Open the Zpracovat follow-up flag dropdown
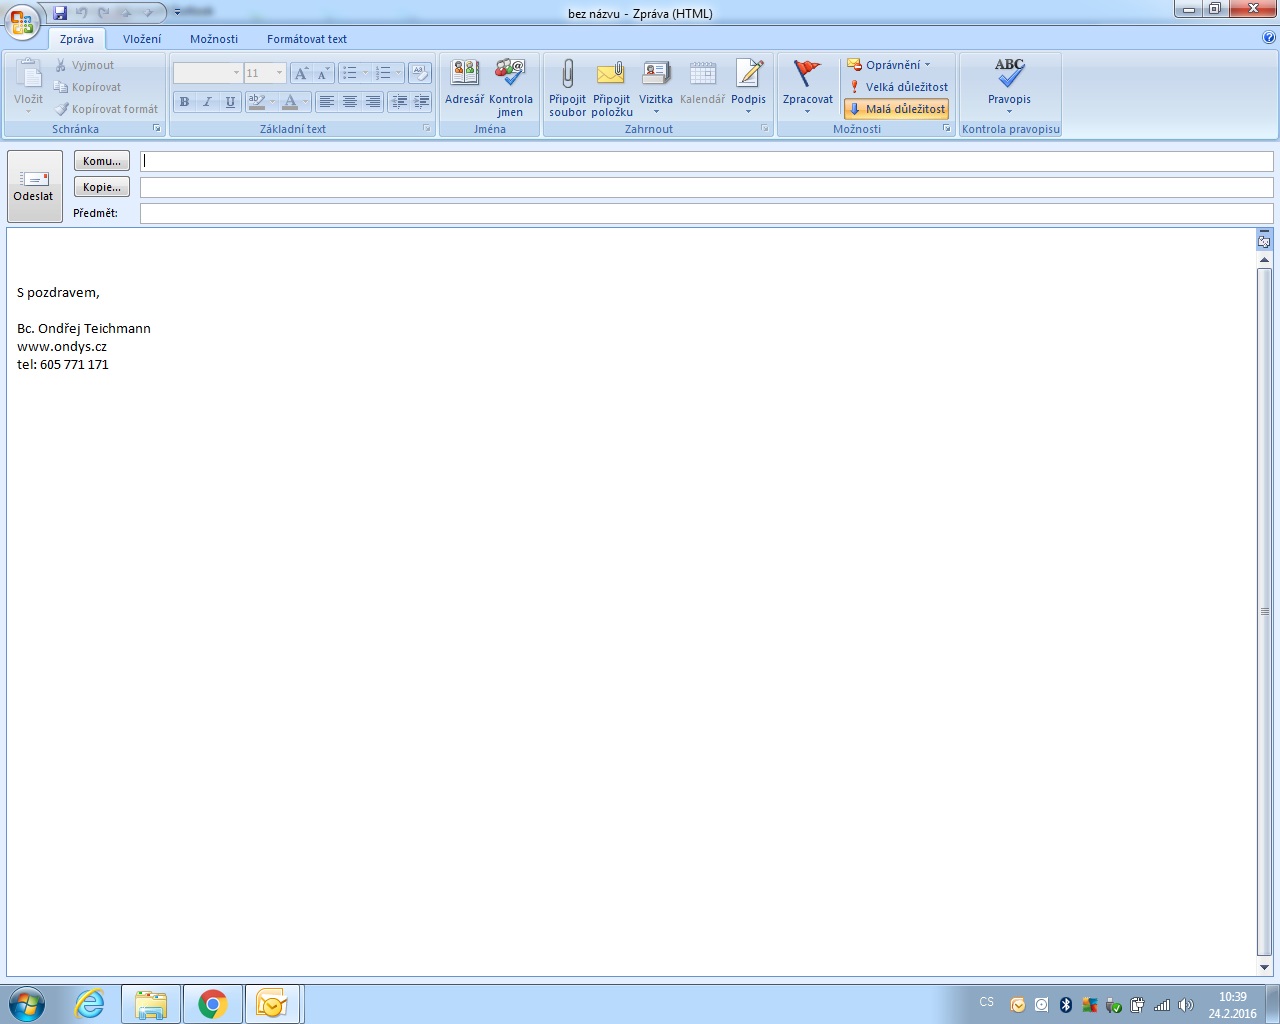This screenshot has width=1280, height=1024. [x=807, y=111]
